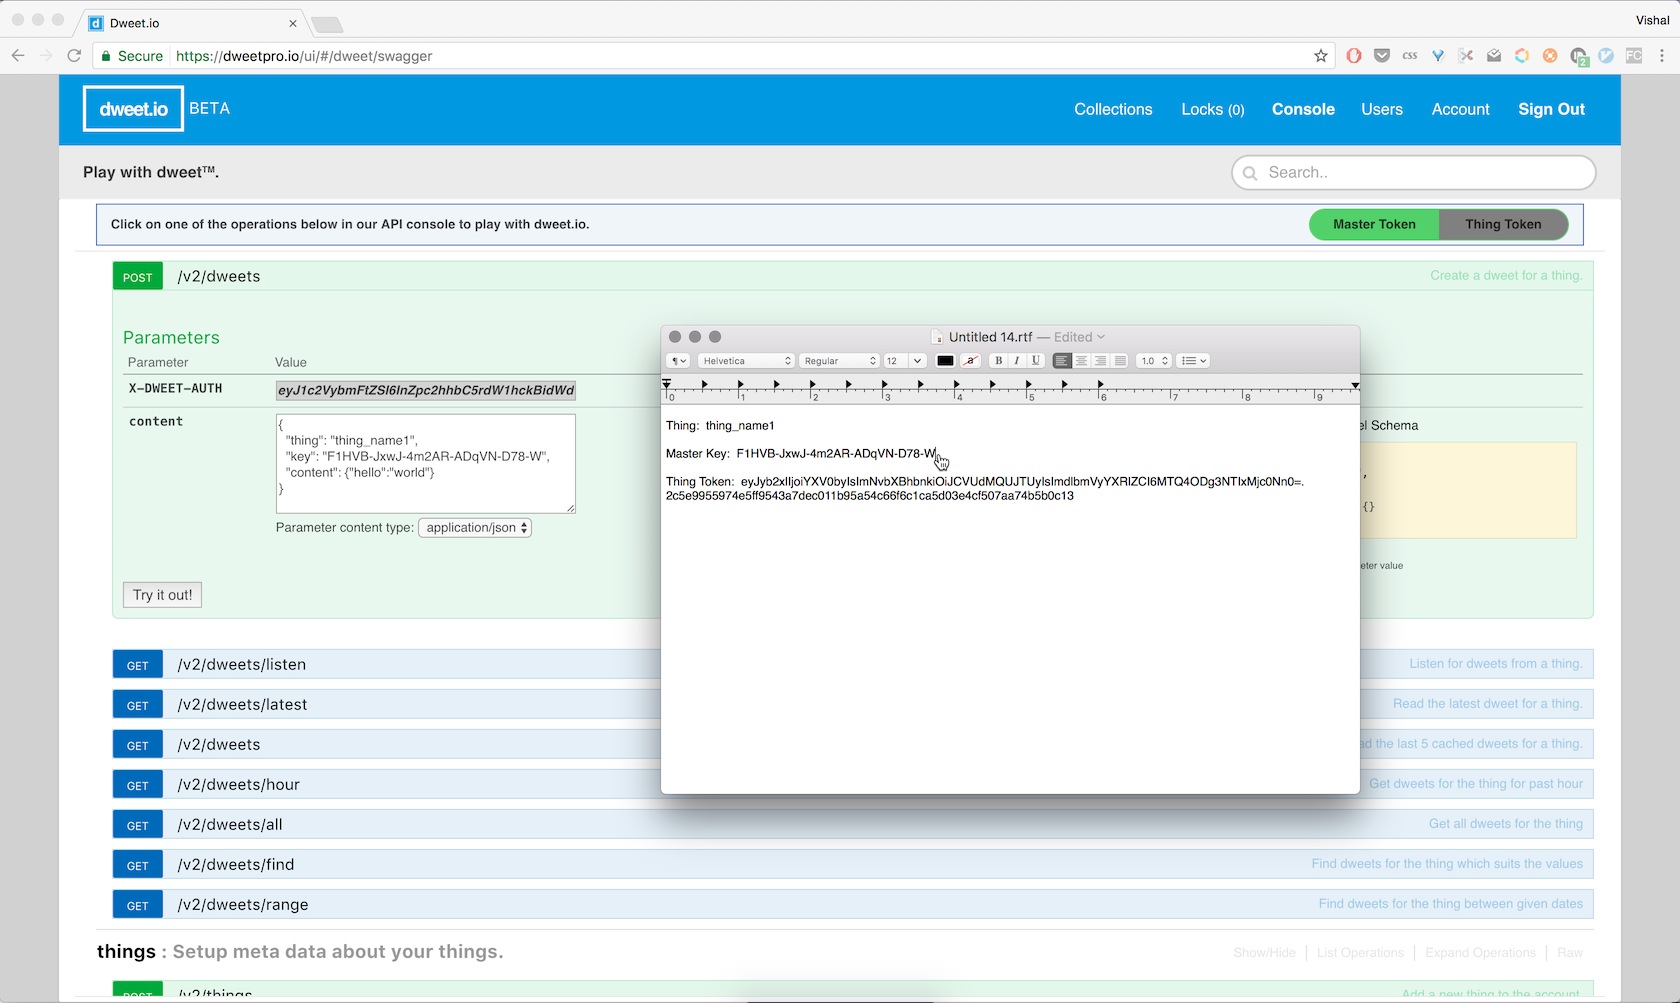Viewport: 1680px width, 1003px height.
Task: Align text left in TextEdit
Action: (1062, 361)
